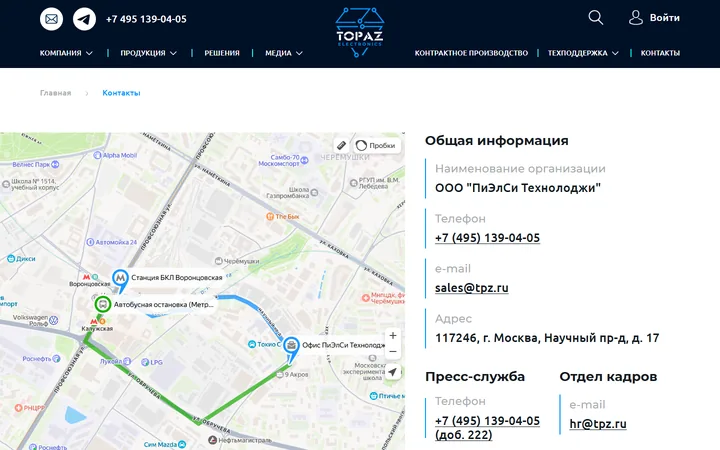This screenshot has height=450, width=720.
Task: Select the map ruler measurement tool
Action: point(341,146)
